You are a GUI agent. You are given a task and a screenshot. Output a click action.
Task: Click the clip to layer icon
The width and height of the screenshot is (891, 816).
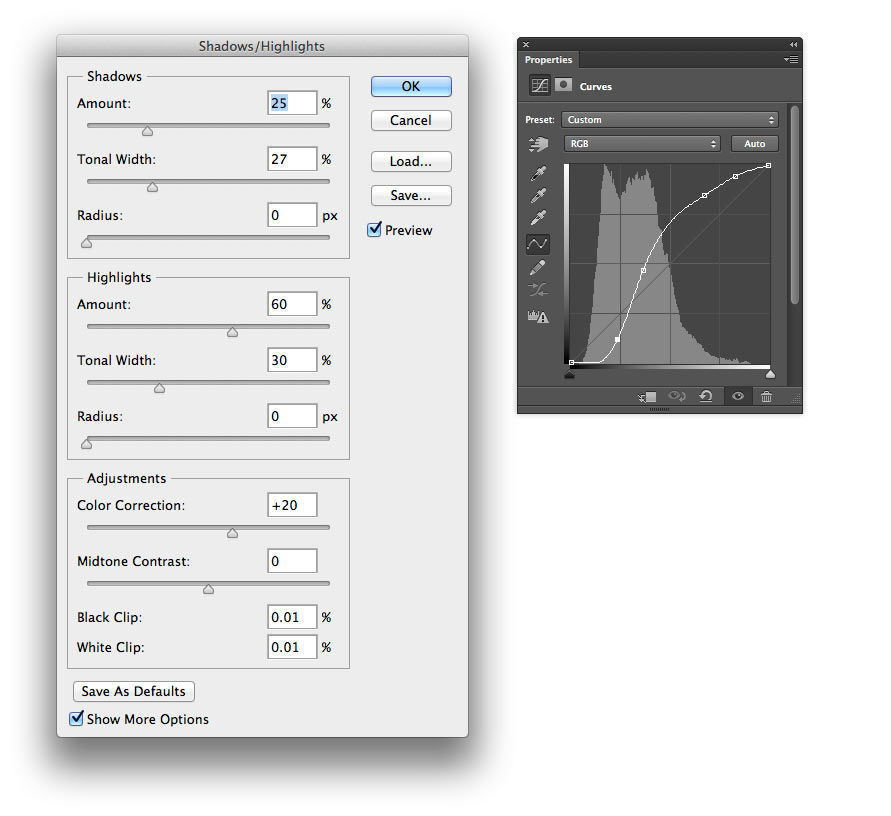coord(647,397)
